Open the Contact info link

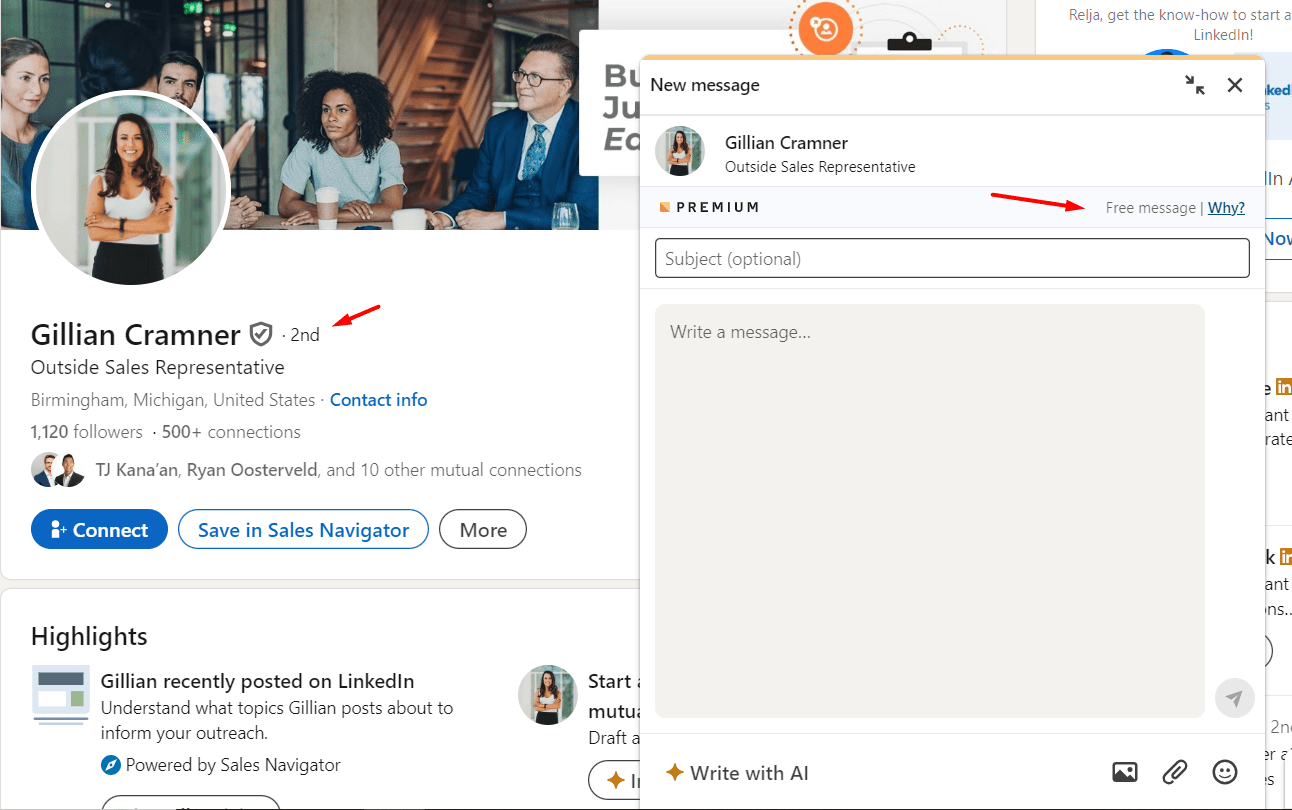(x=378, y=400)
